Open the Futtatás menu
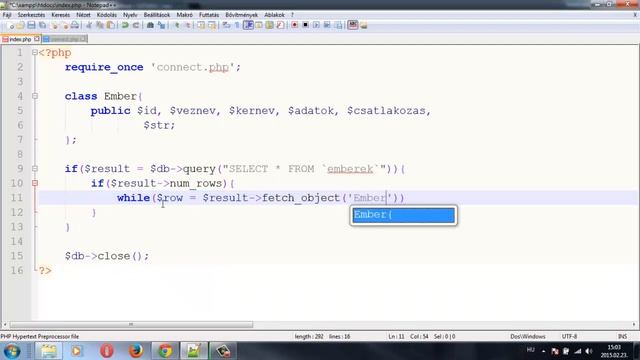640x360 pixels. (x=209, y=15)
